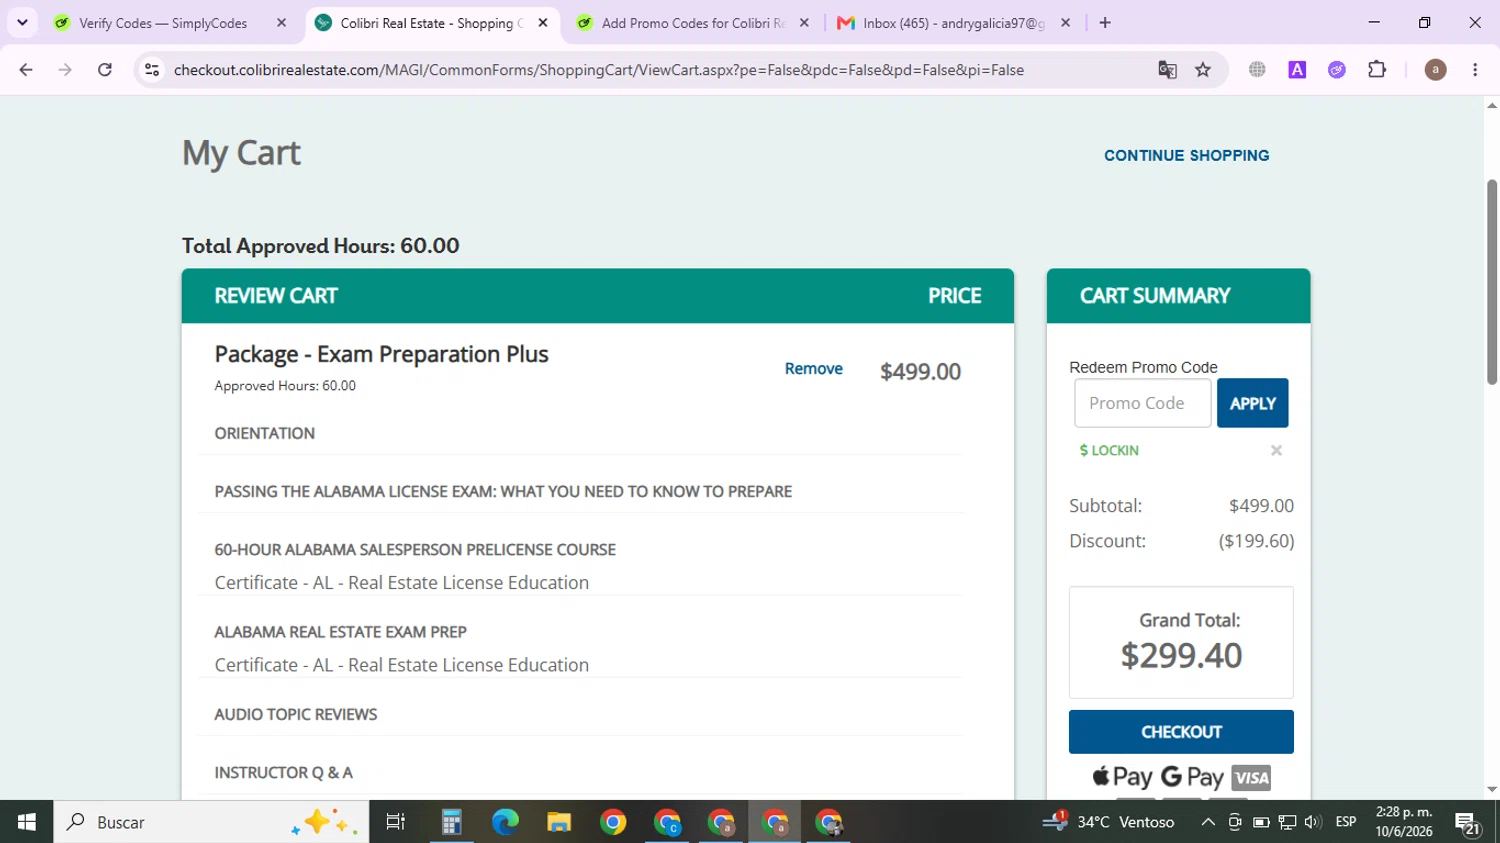Apply the promo code
1500x843 pixels.
click(1252, 403)
